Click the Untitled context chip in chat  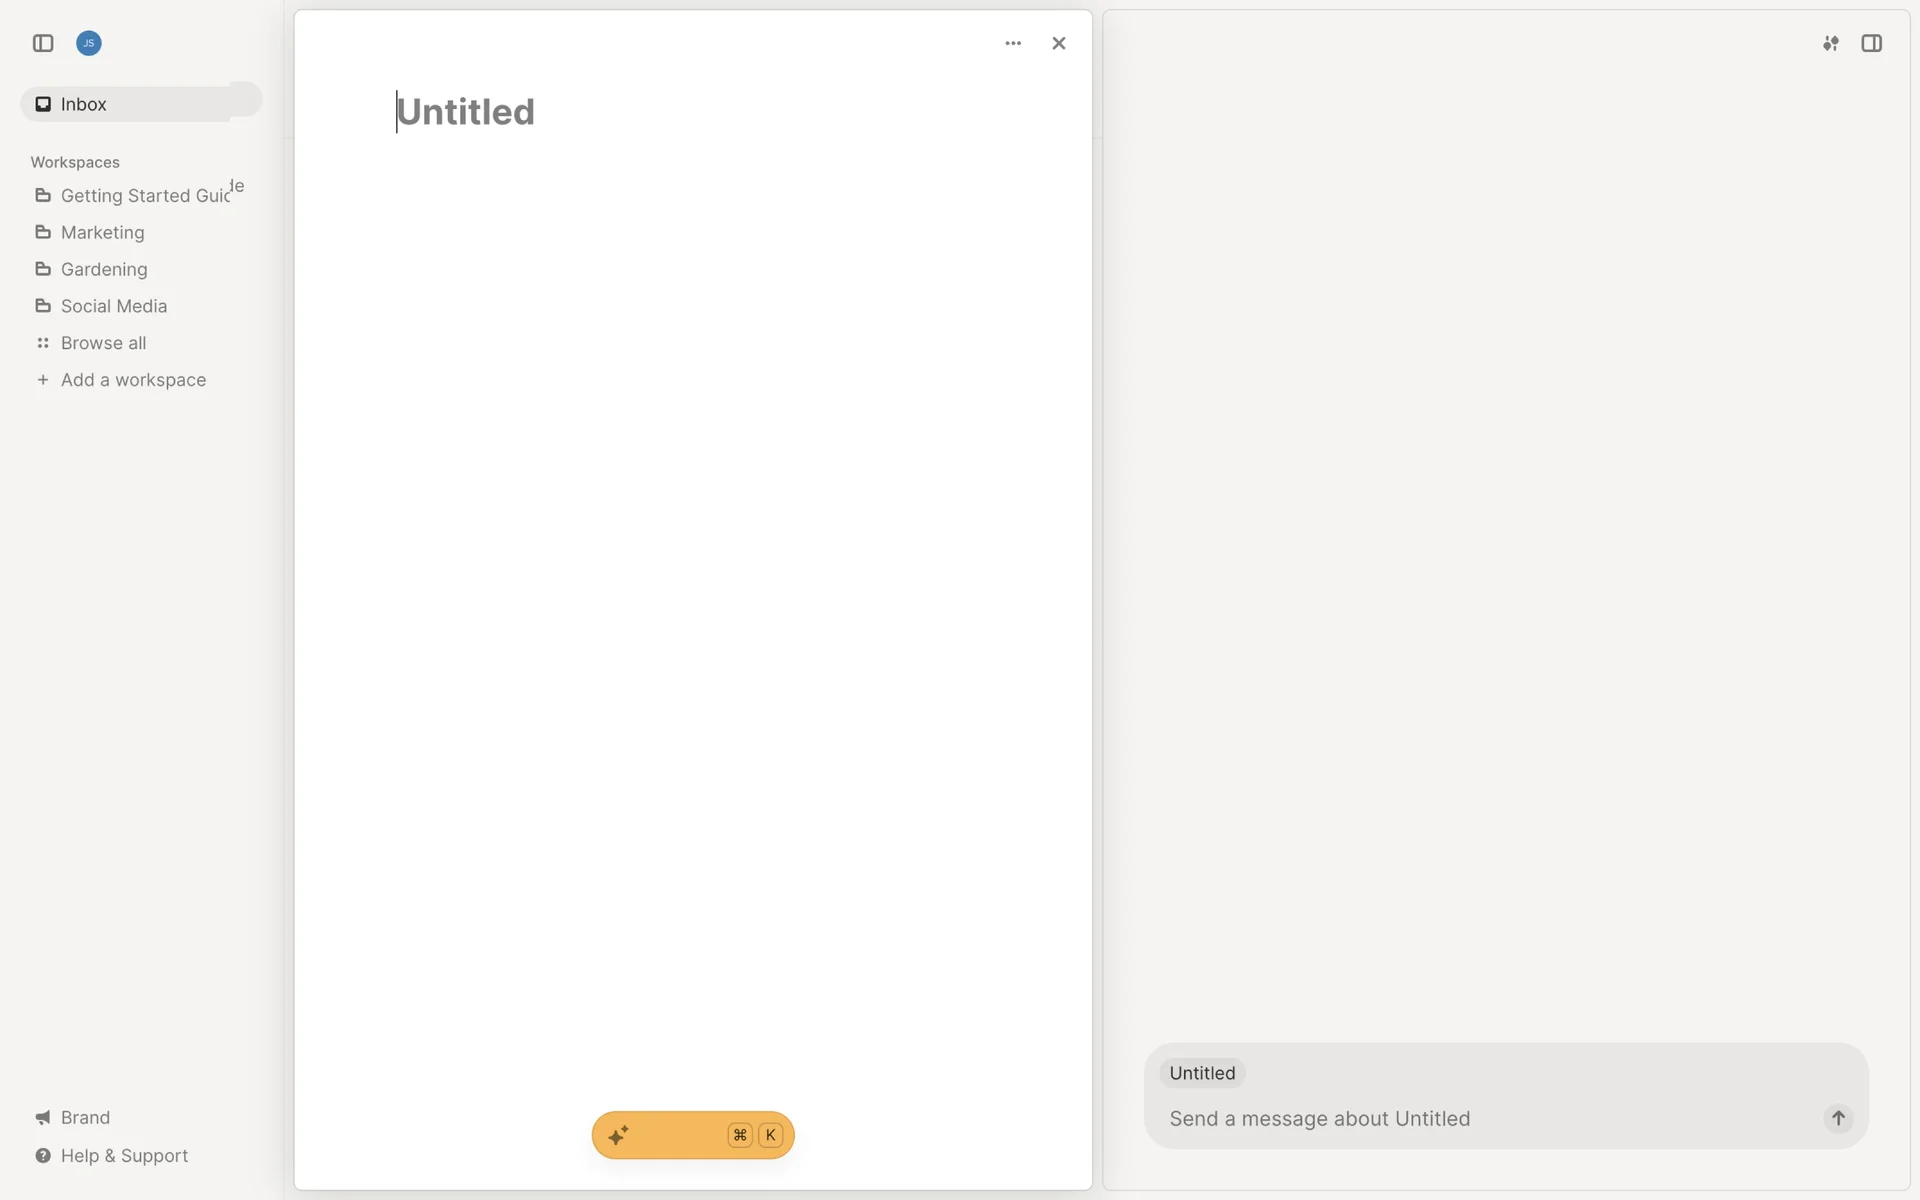1202,1073
